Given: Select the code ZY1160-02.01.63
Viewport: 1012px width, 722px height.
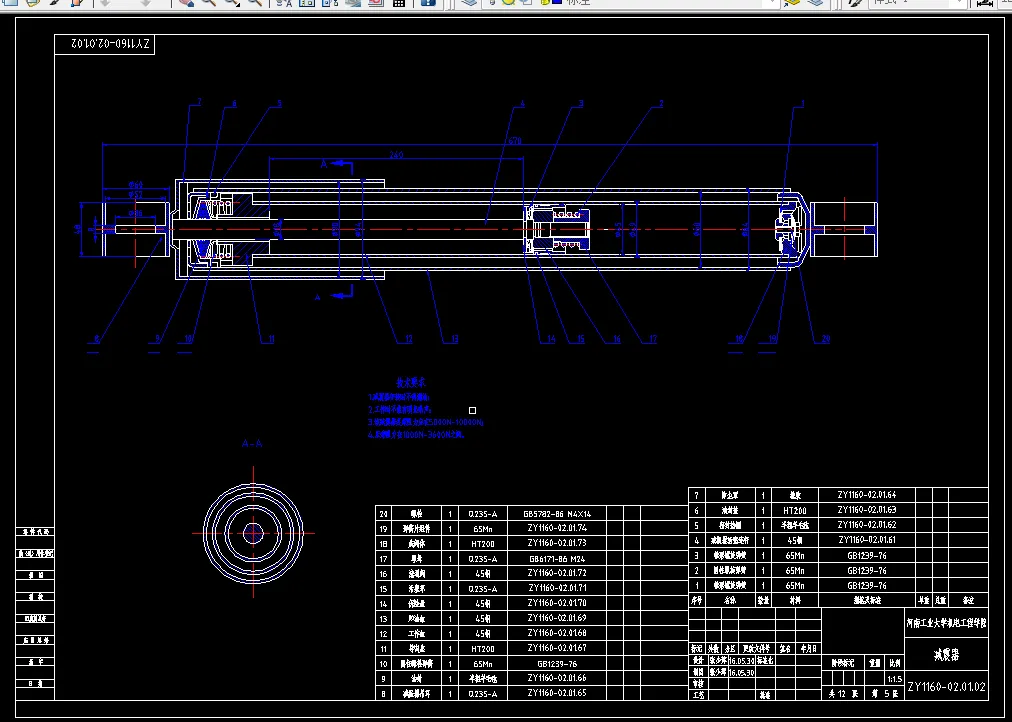Looking at the screenshot, I should click(867, 510).
